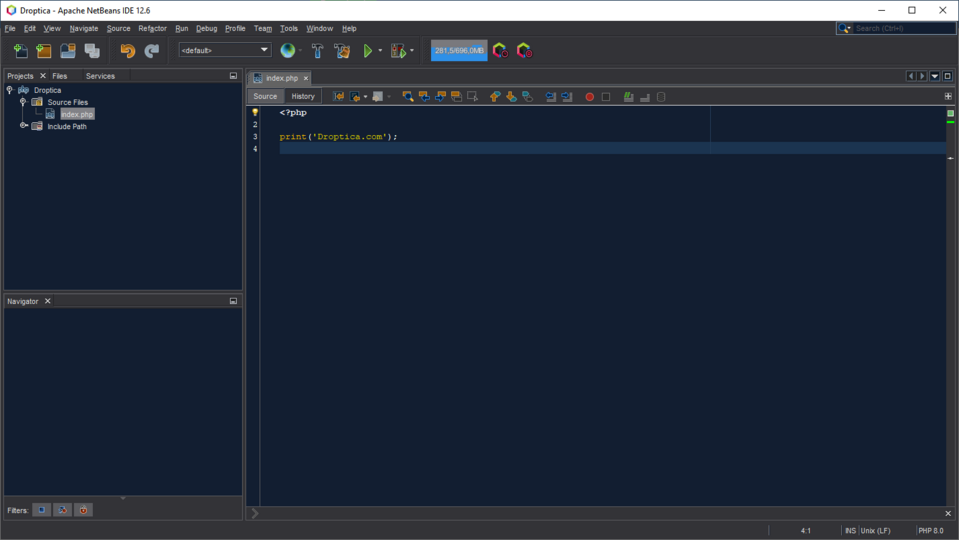
Task: Click the Search (Ctrl+I) input field
Action: [903, 28]
